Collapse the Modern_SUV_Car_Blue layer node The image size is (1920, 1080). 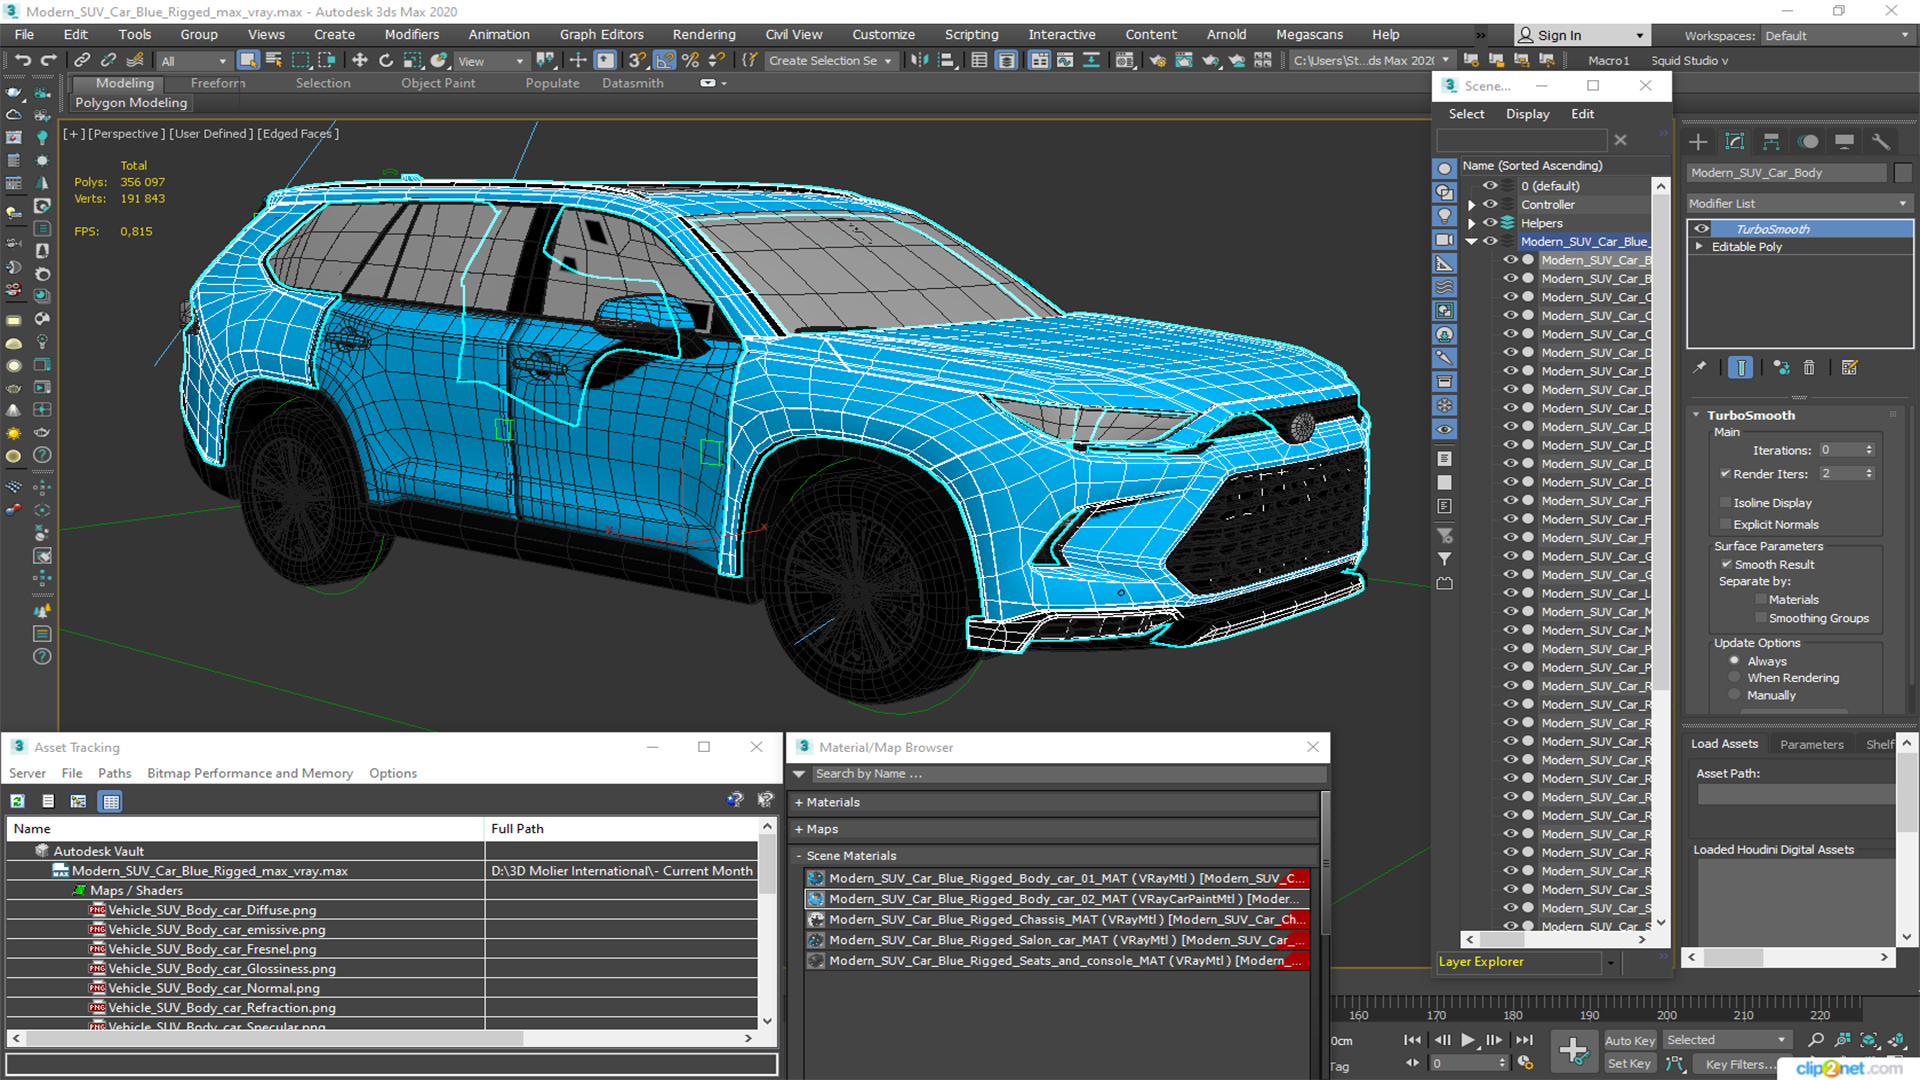(1471, 242)
